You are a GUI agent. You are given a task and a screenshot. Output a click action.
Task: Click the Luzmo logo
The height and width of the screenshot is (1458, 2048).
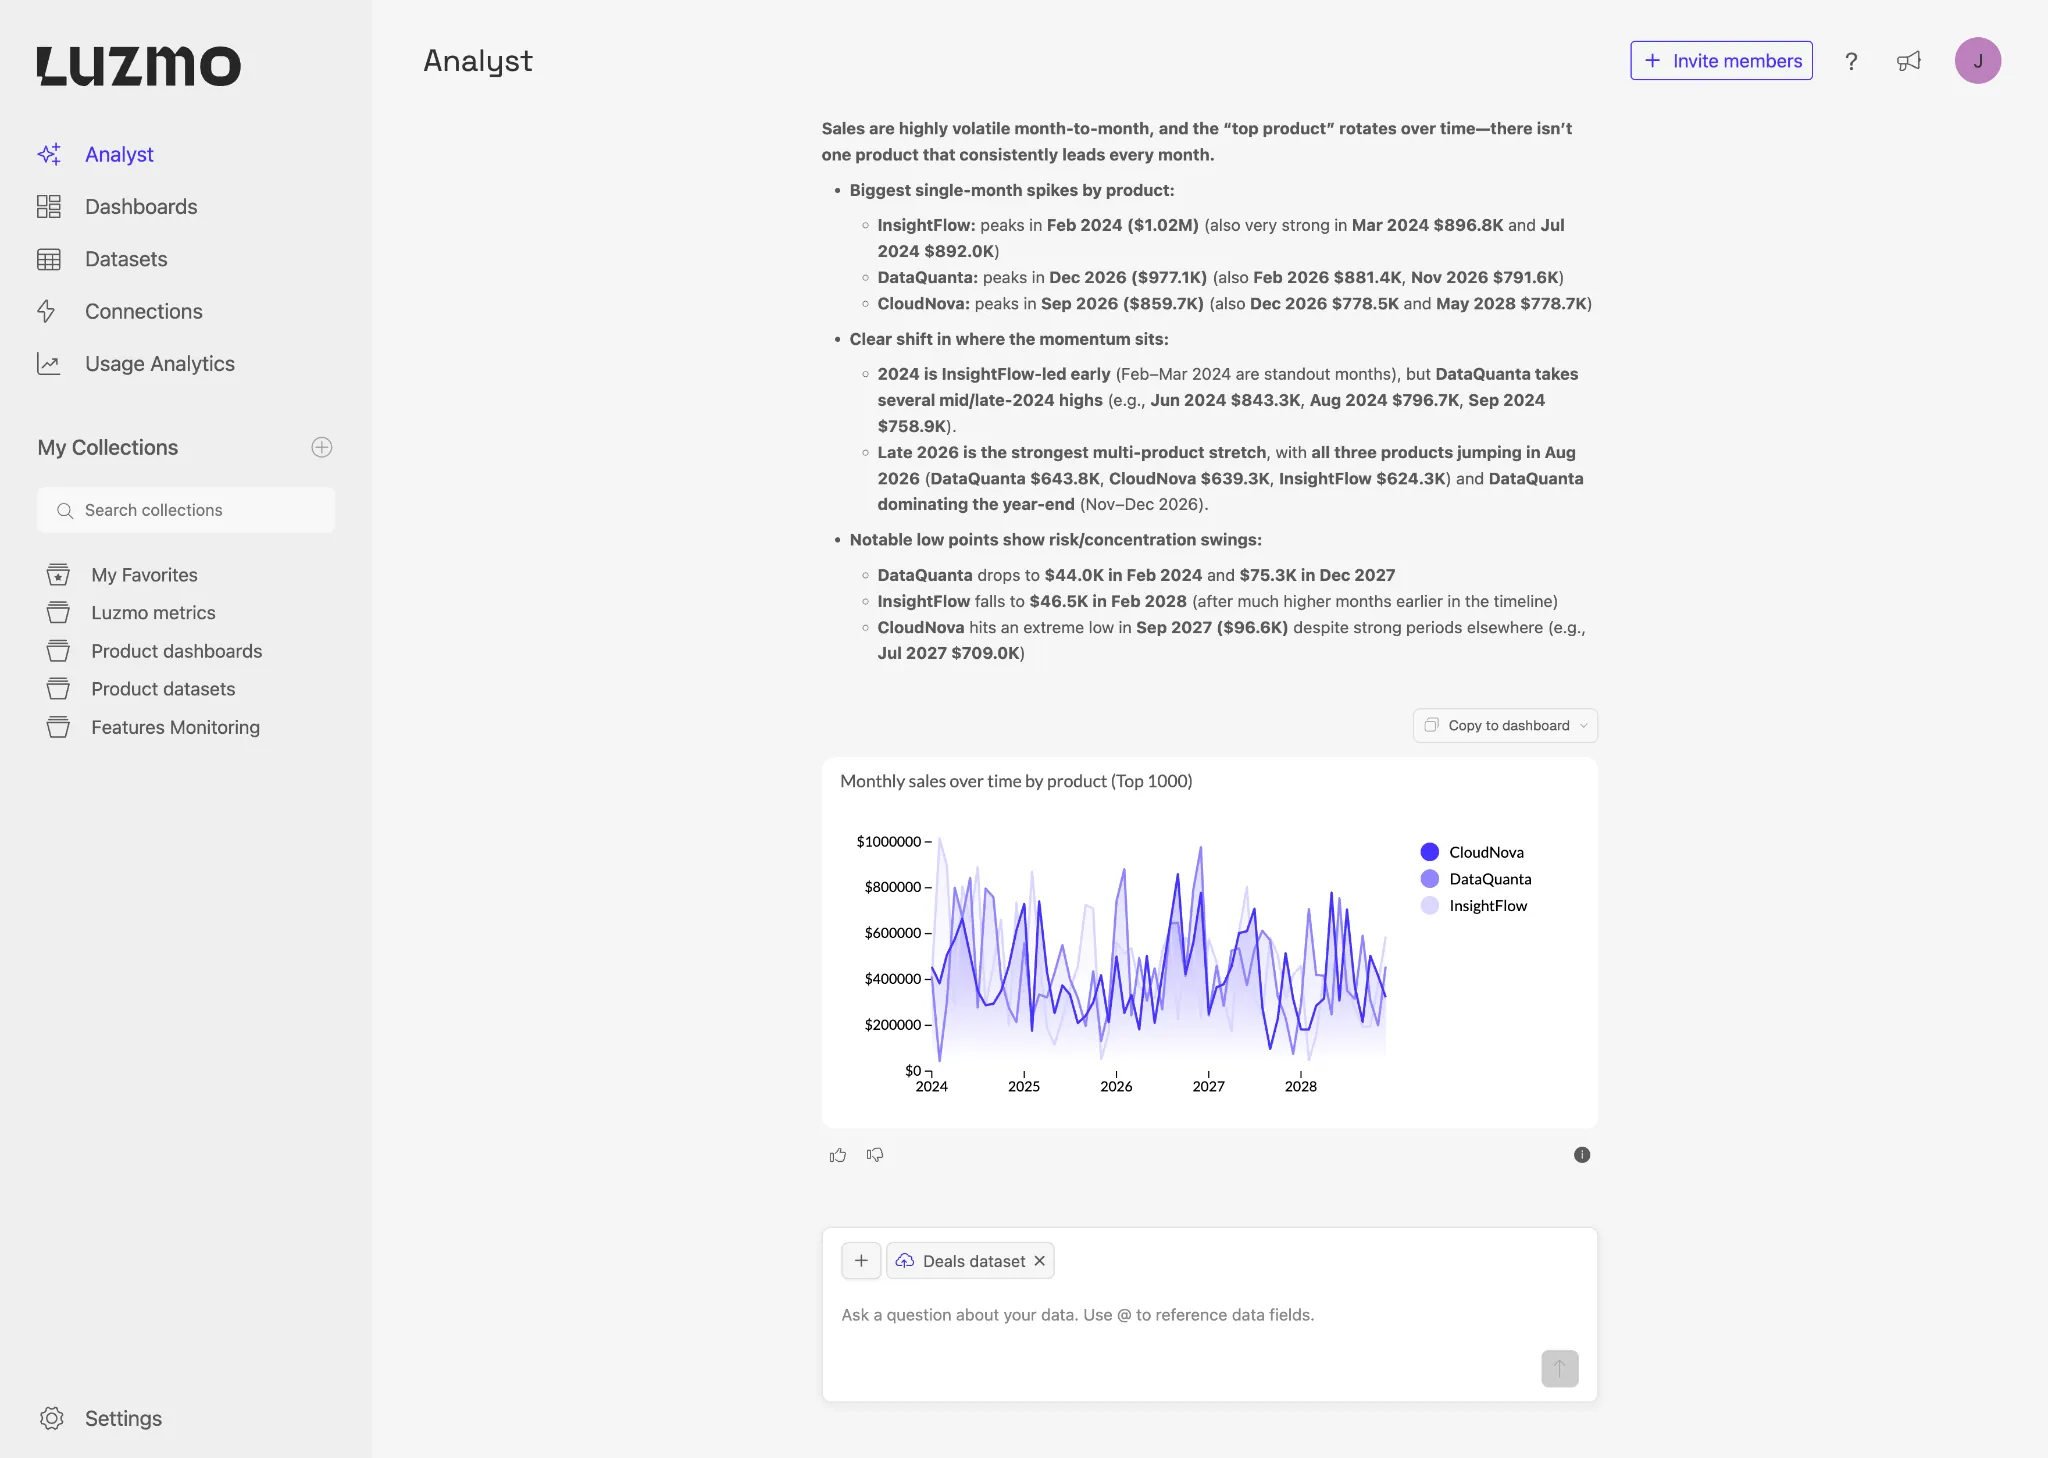point(139,66)
